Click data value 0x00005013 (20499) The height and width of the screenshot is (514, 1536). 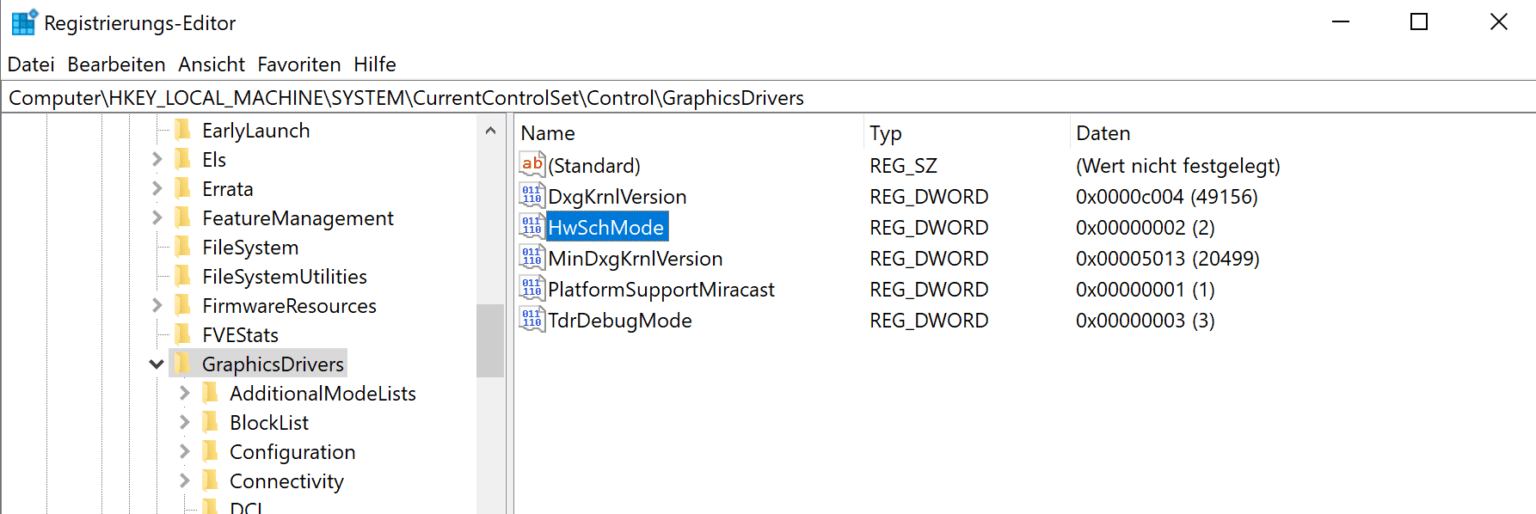pyautogui.click(x=1167, y=258)
